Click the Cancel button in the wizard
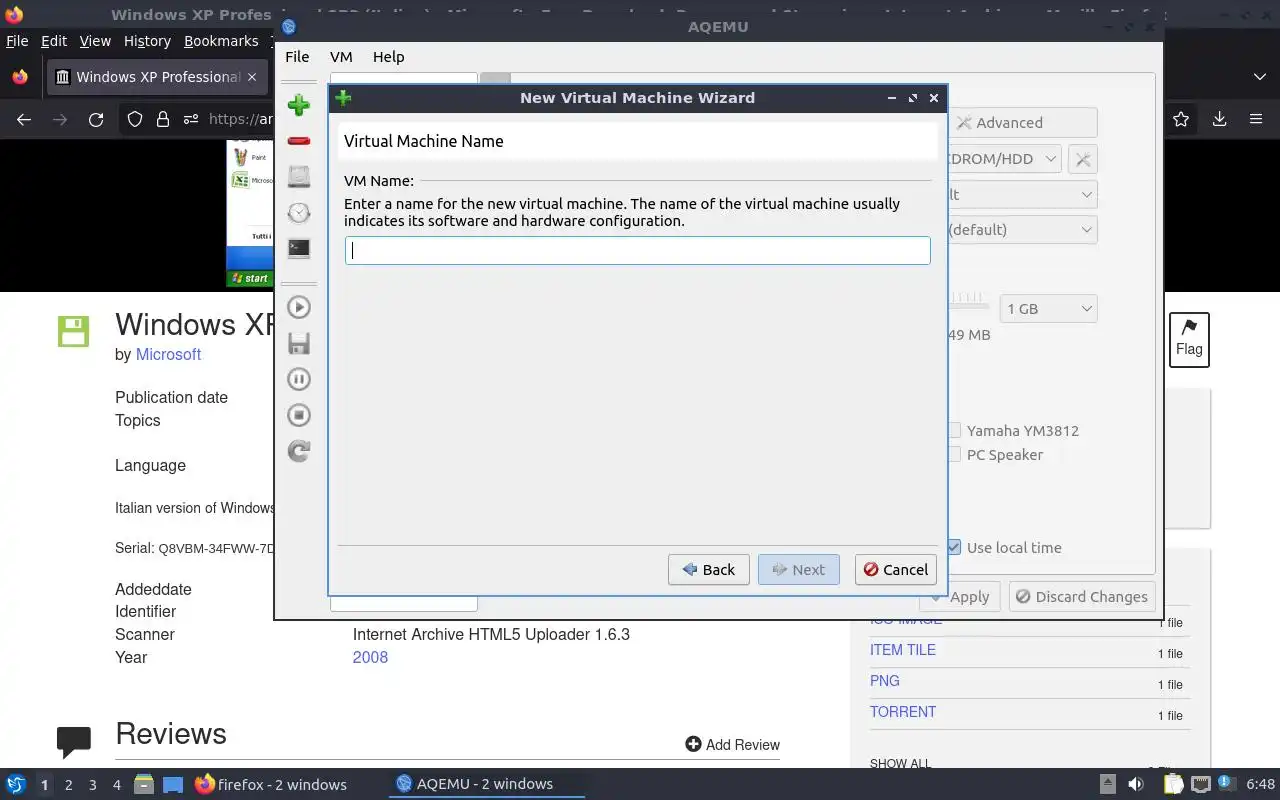This screenshot has height=800, width=1280. pos(896,569)
